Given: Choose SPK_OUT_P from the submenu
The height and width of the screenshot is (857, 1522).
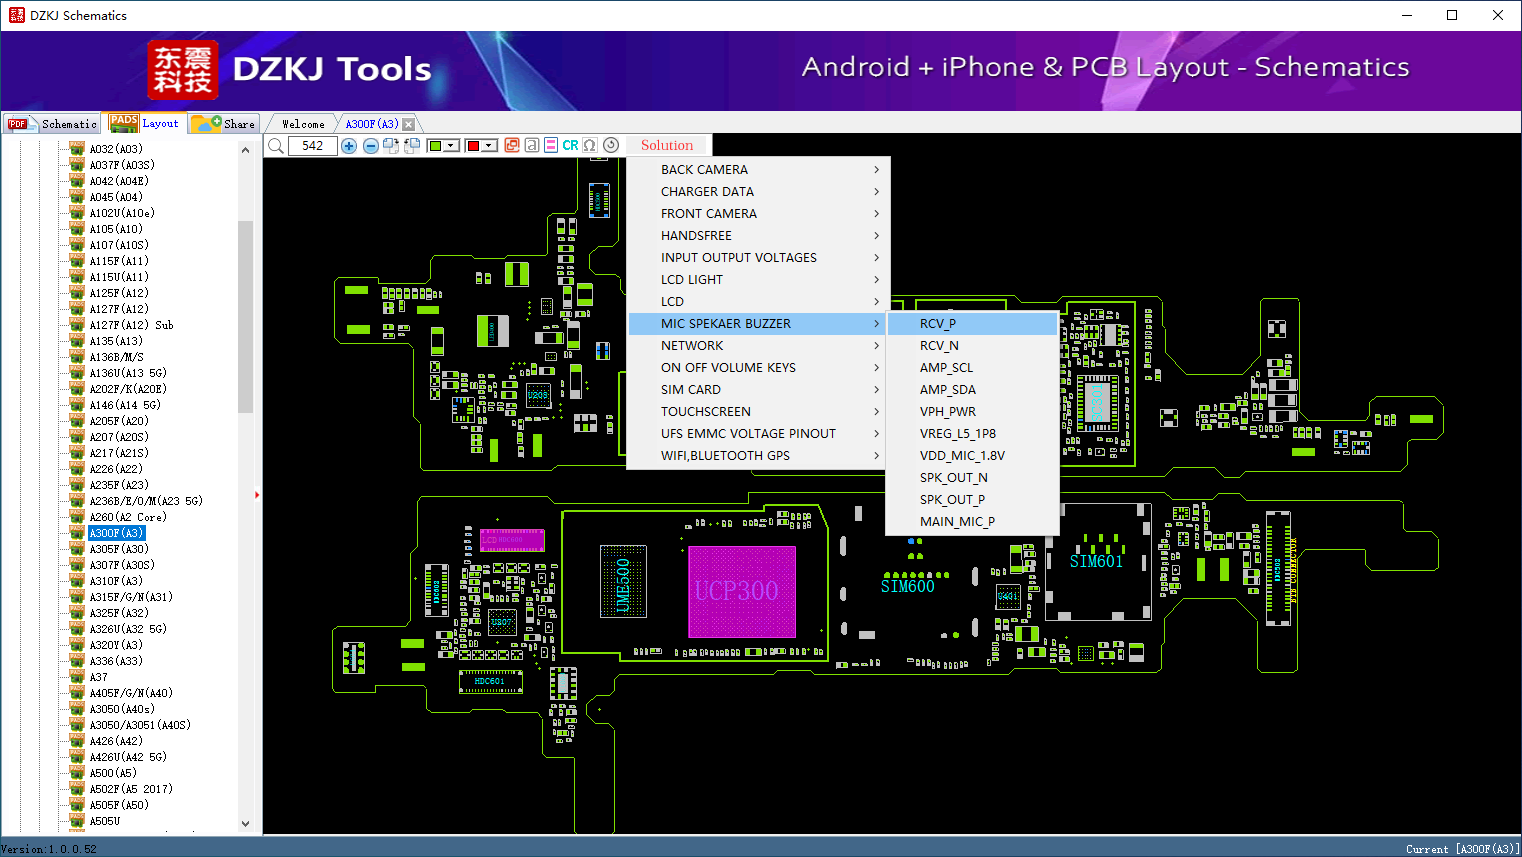Looking at the screenshot, I should (973, 500).
